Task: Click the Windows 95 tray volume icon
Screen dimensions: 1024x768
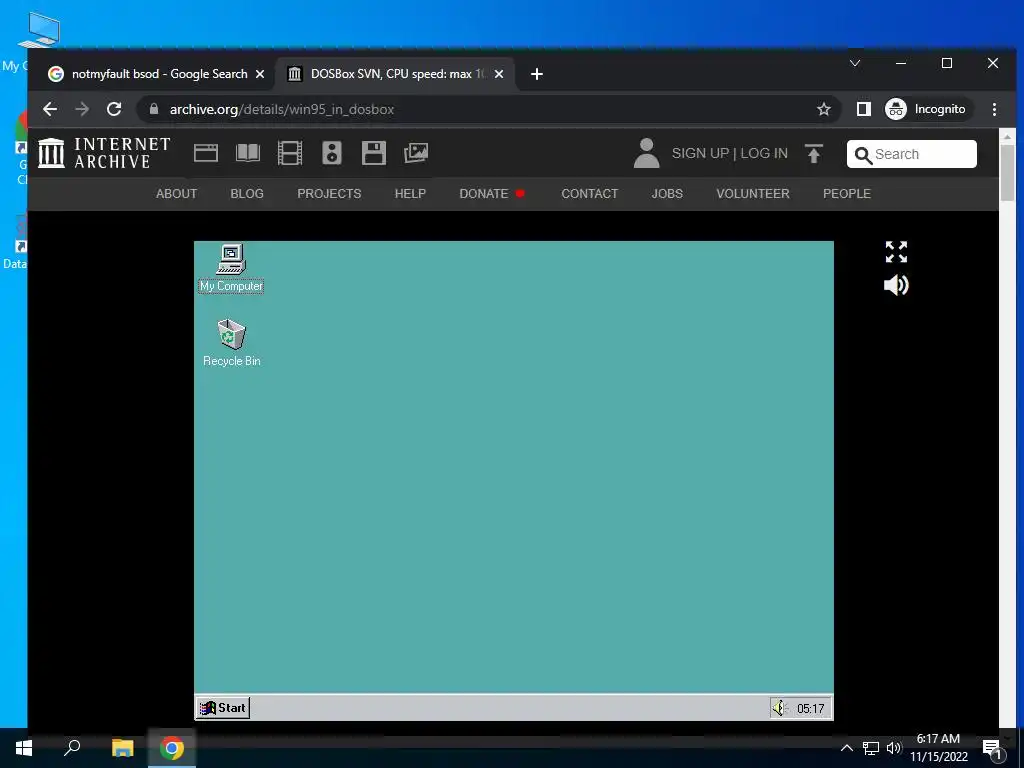Action: (x=780, y=708)
